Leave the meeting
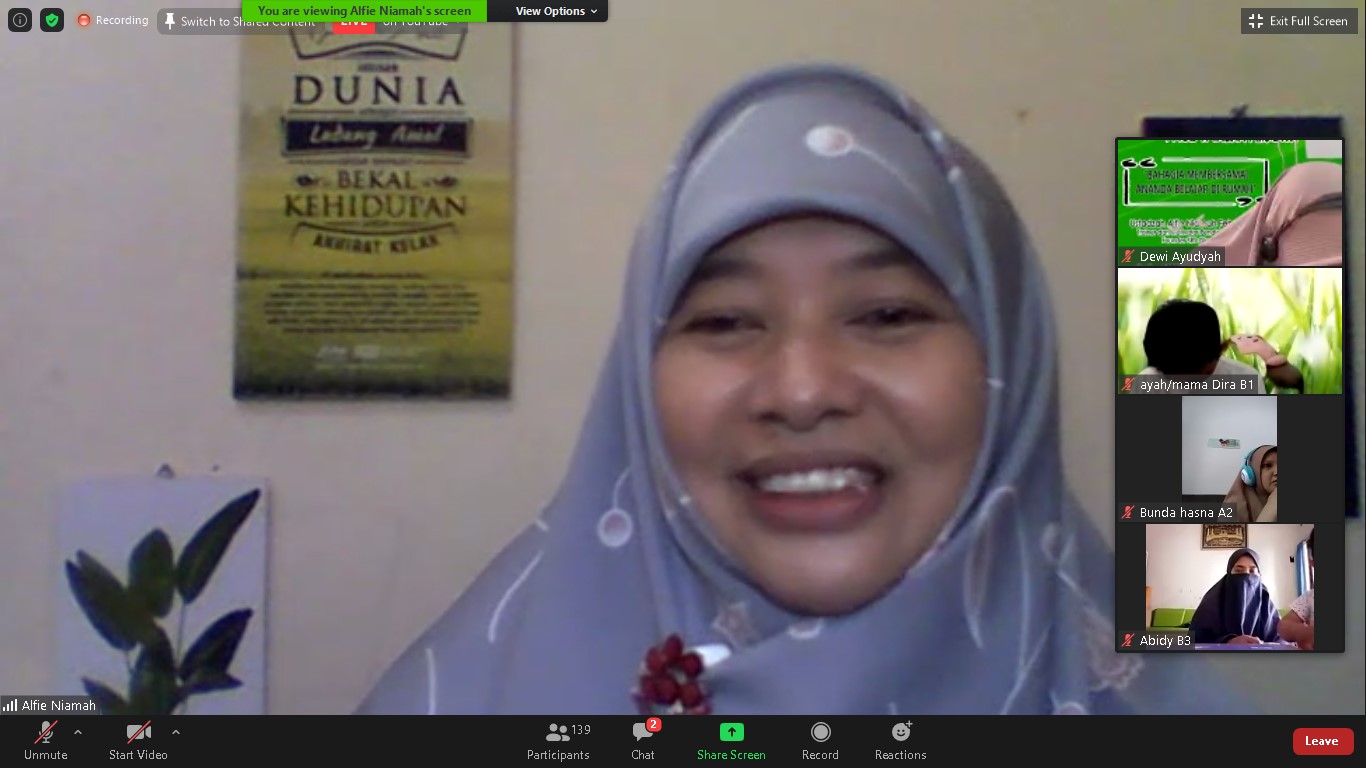 pos(1323,741)
